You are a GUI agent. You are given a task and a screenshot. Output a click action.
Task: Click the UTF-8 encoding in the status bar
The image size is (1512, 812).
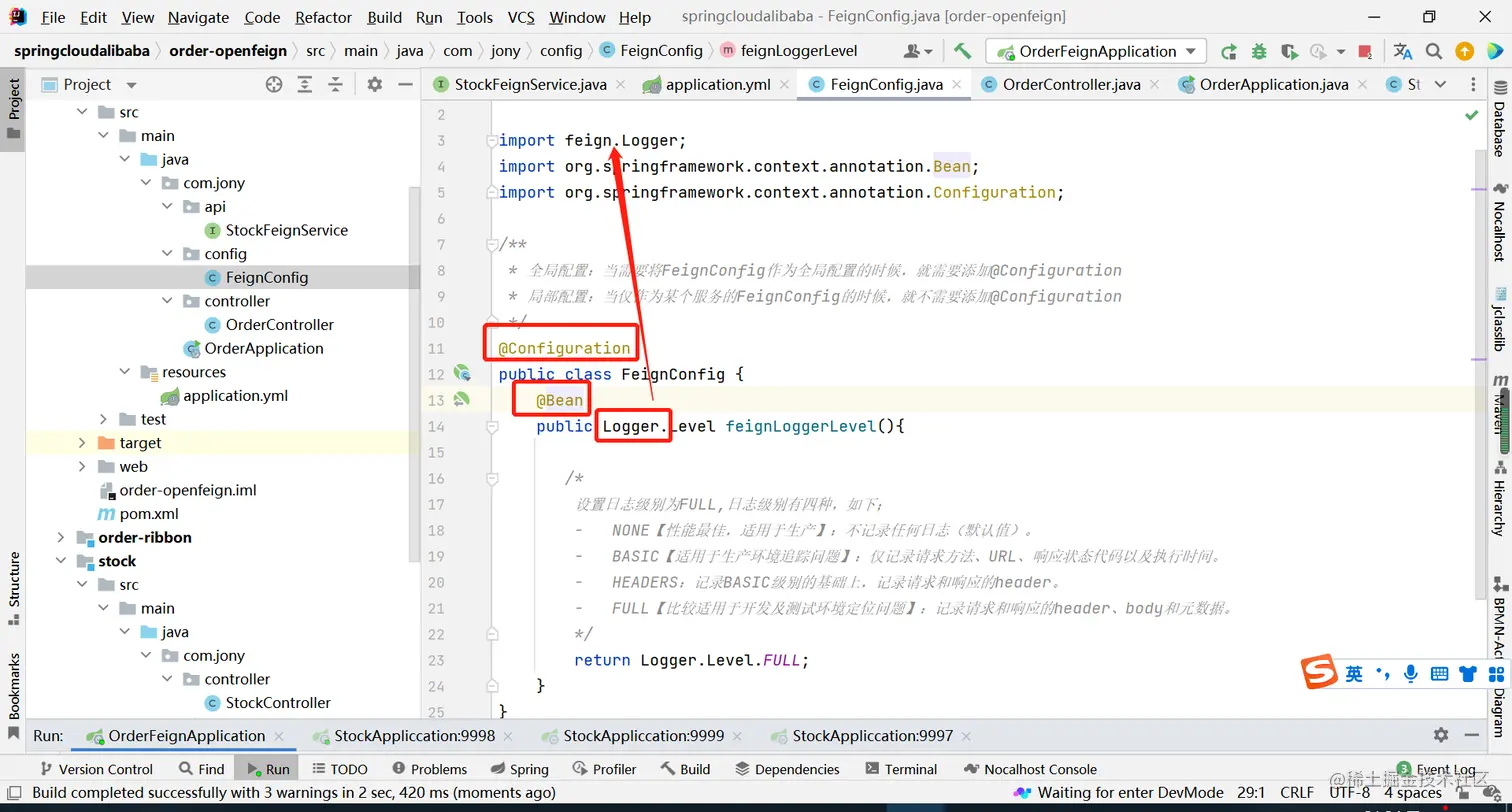tap(1350, 793)
